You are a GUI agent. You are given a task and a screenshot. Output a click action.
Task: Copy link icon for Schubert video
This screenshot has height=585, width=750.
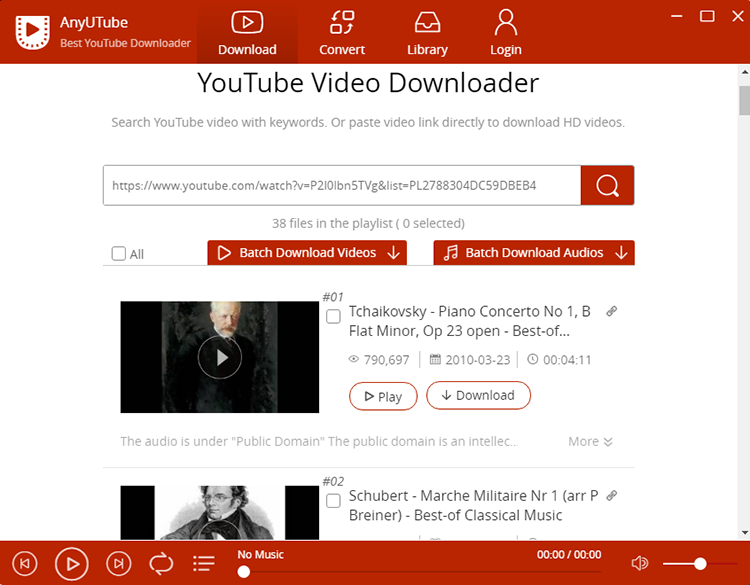(x=611, y=496)
